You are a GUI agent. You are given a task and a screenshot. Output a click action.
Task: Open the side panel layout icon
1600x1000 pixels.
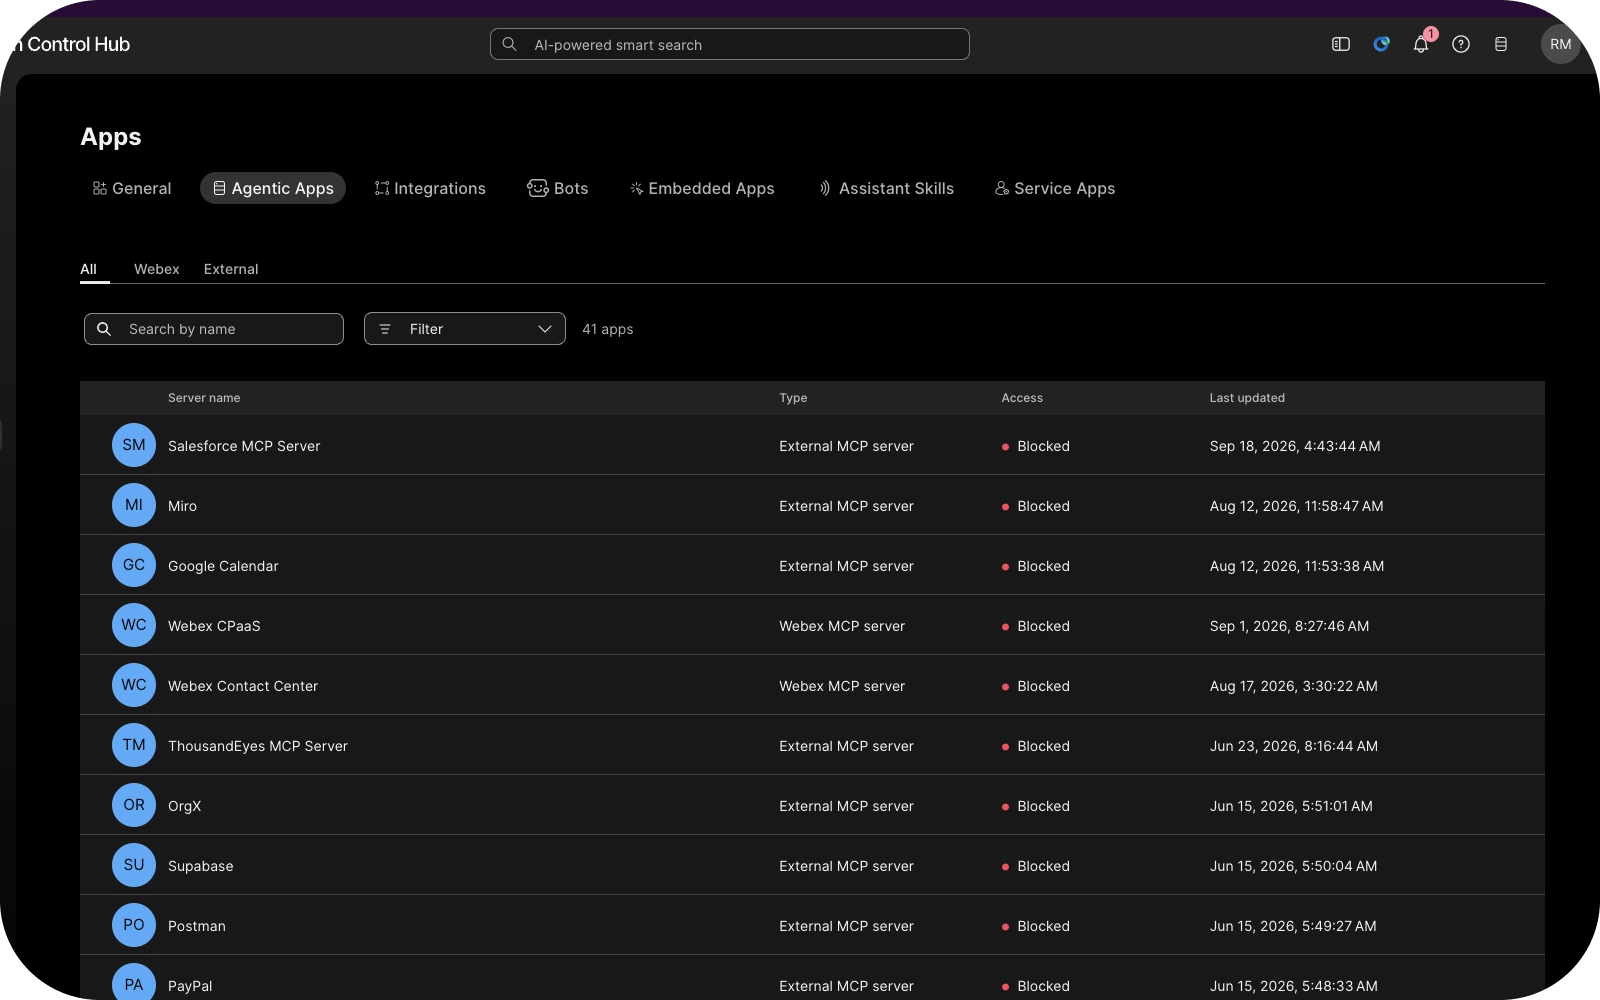(x=1341, y=44)
